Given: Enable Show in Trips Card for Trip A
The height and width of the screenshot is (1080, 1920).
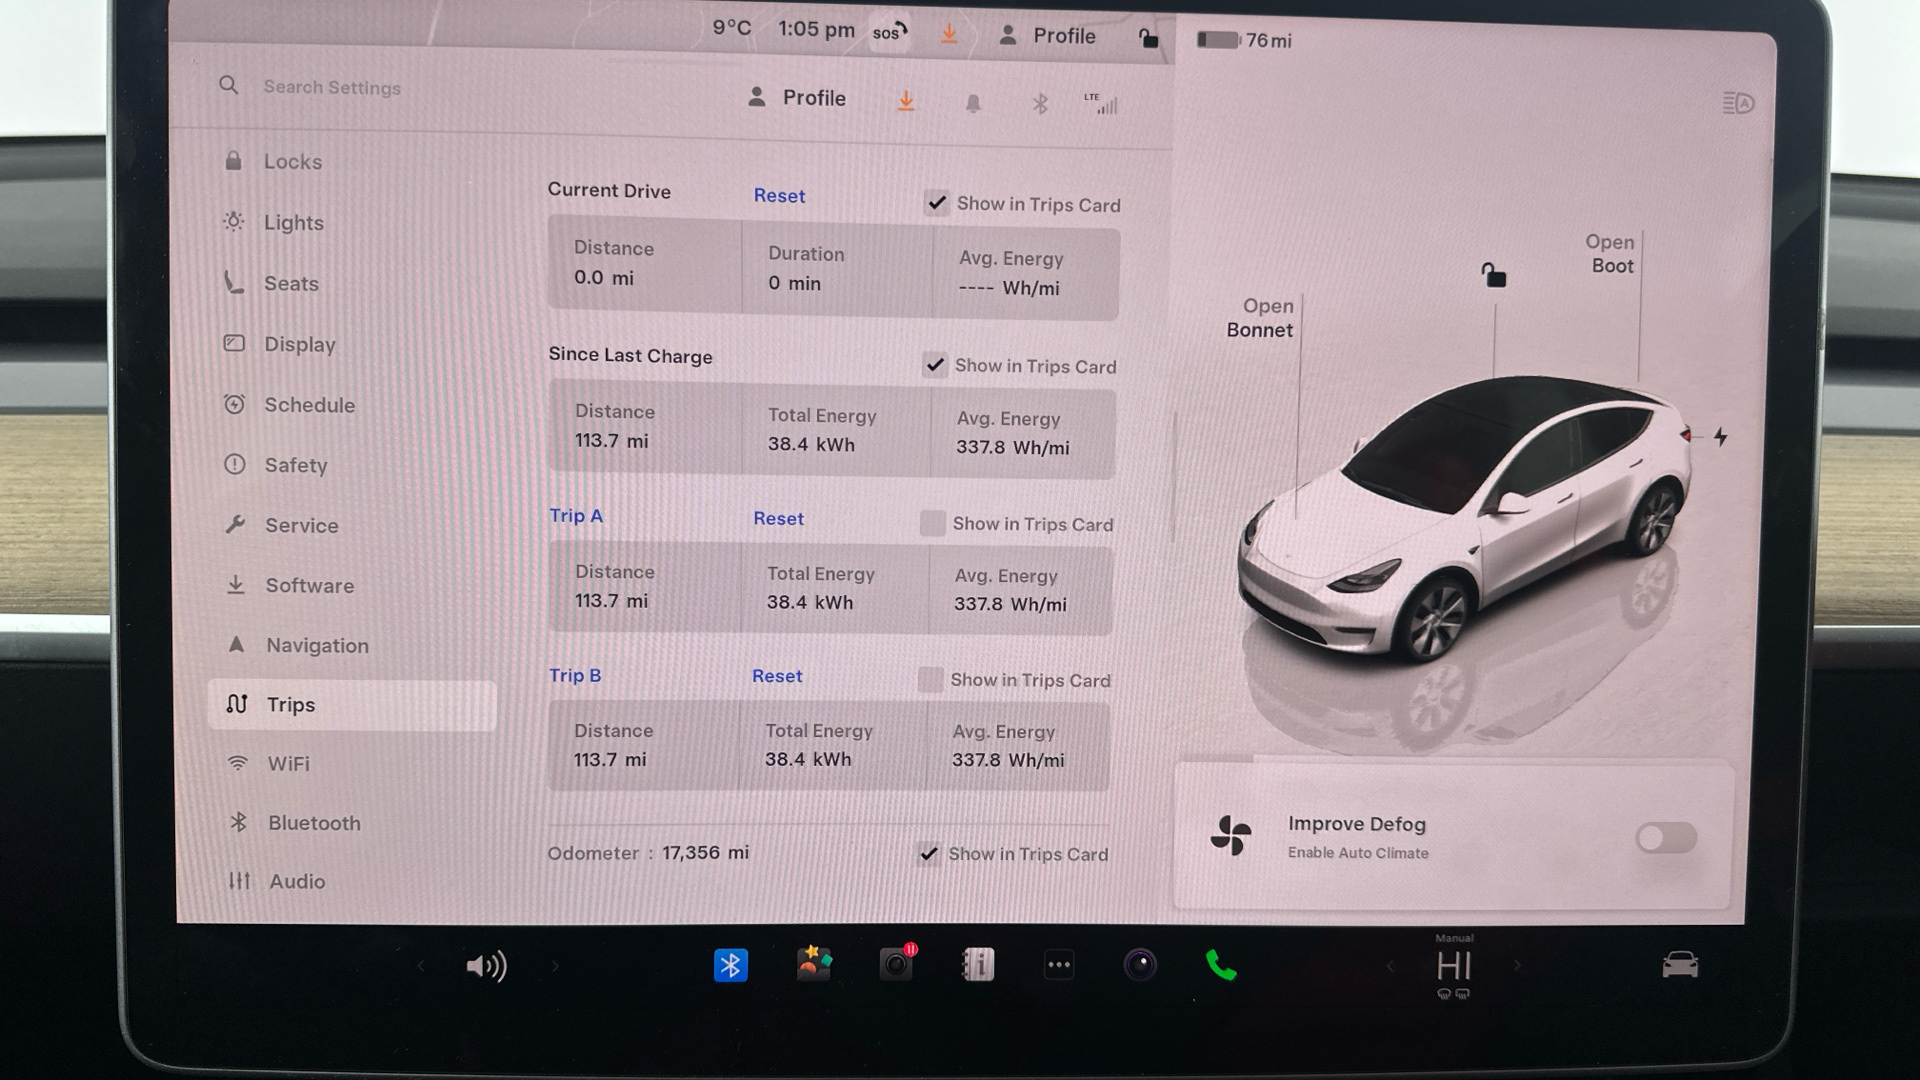Looking at the screenshot, I should tap(932, 523).
